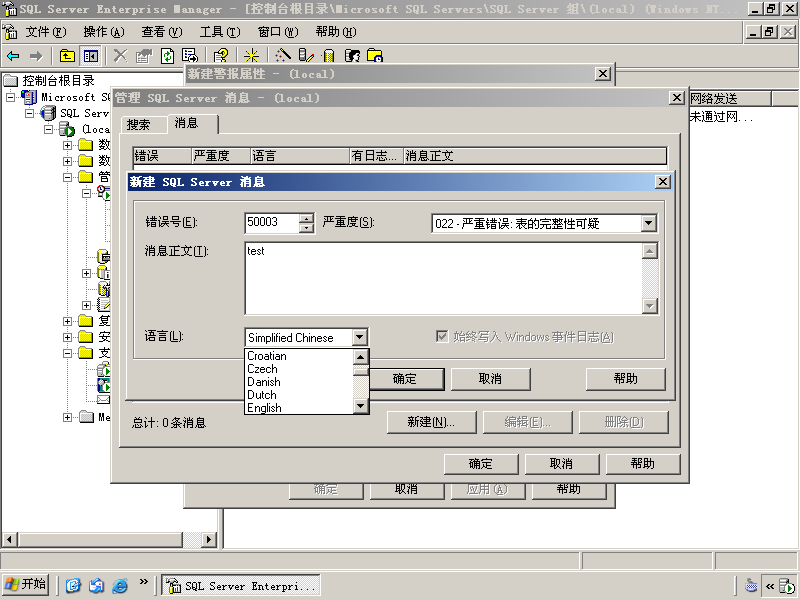Click 帮助 in New SQL Server Message dialog
800x600 pixels.
pos(626,379)
